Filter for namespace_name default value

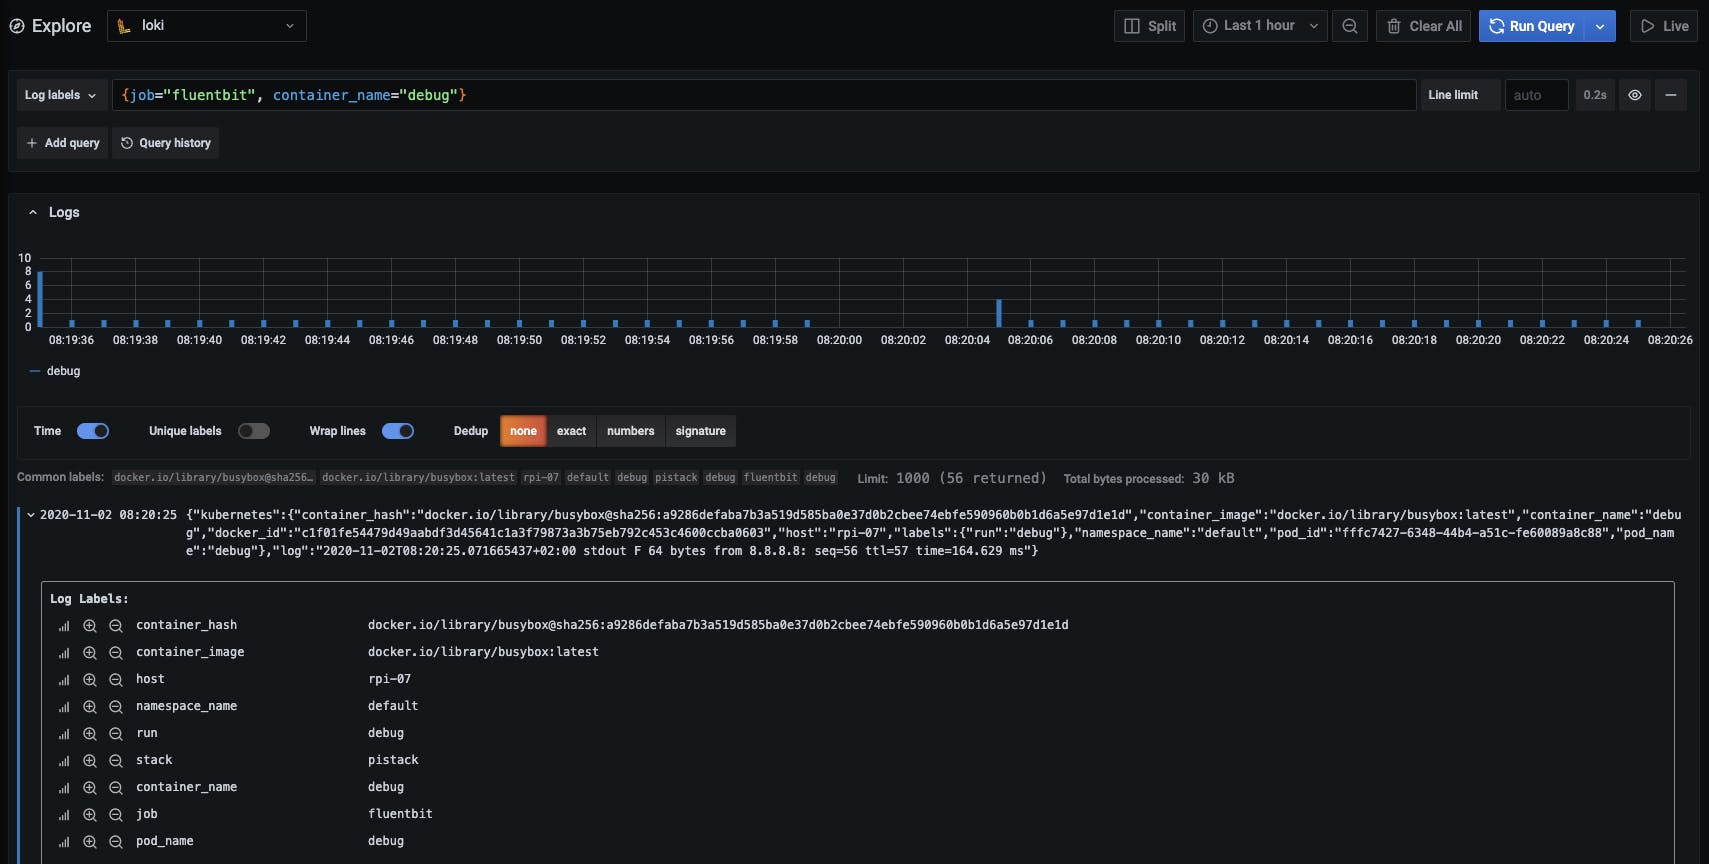[90, 707]
